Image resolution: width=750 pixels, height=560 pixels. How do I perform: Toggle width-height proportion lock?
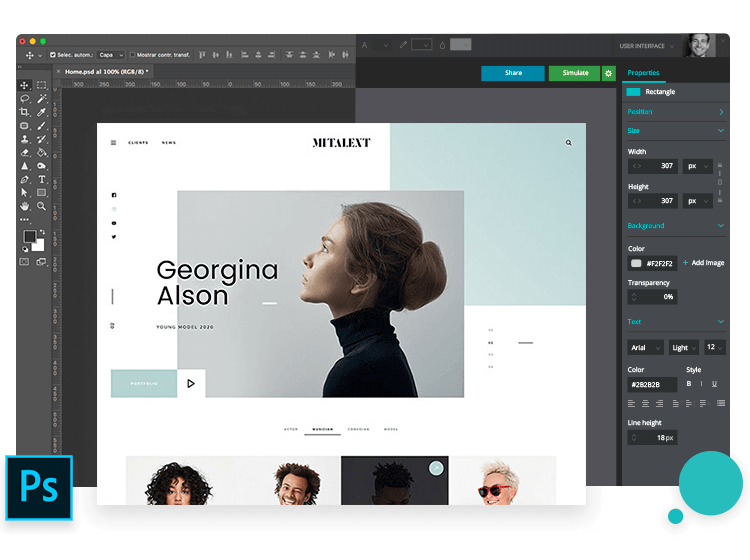[719, 183]
